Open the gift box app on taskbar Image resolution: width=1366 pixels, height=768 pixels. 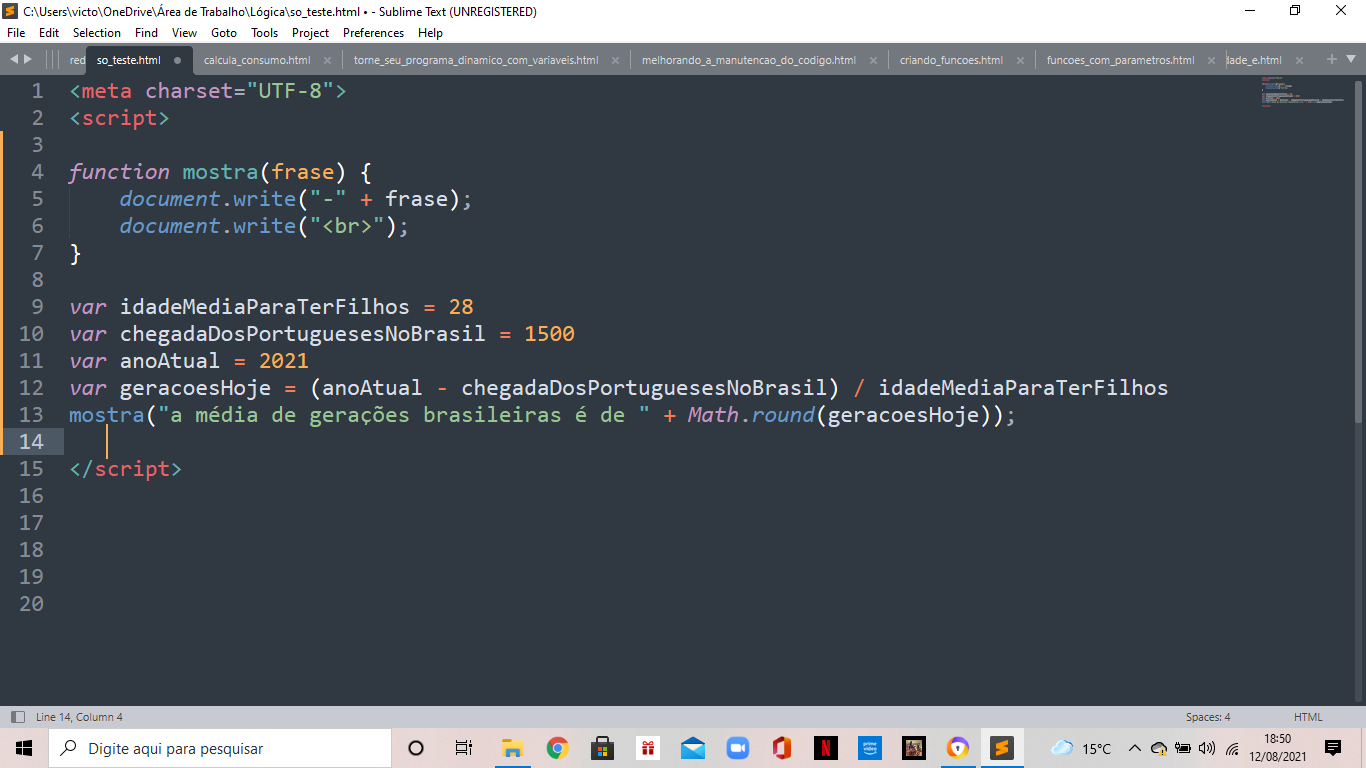point(648,748)
